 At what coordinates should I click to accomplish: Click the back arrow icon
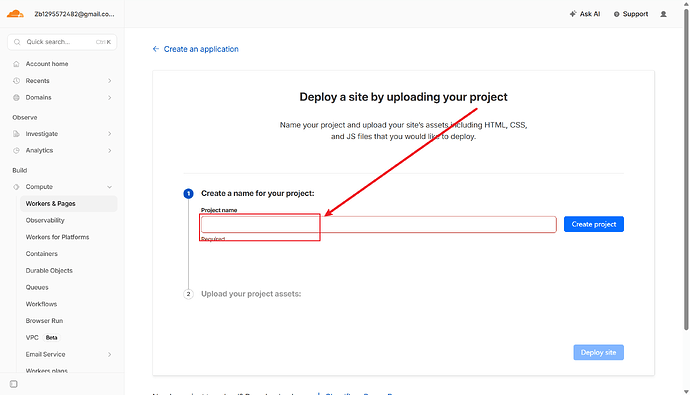point(156,49)
